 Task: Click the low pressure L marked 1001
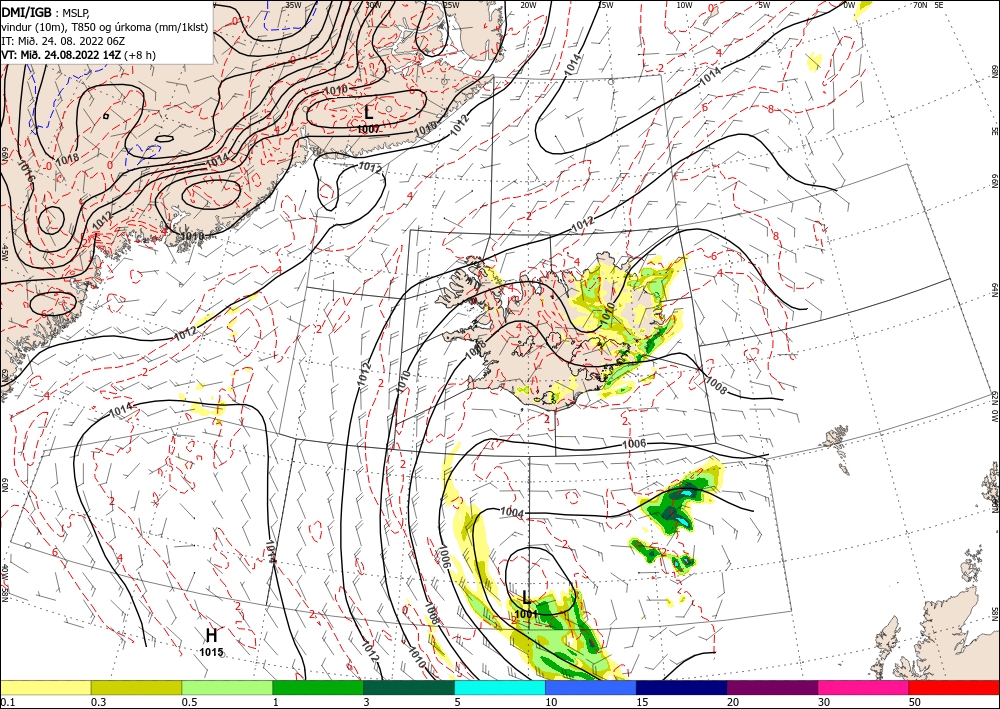click(526, 597)
